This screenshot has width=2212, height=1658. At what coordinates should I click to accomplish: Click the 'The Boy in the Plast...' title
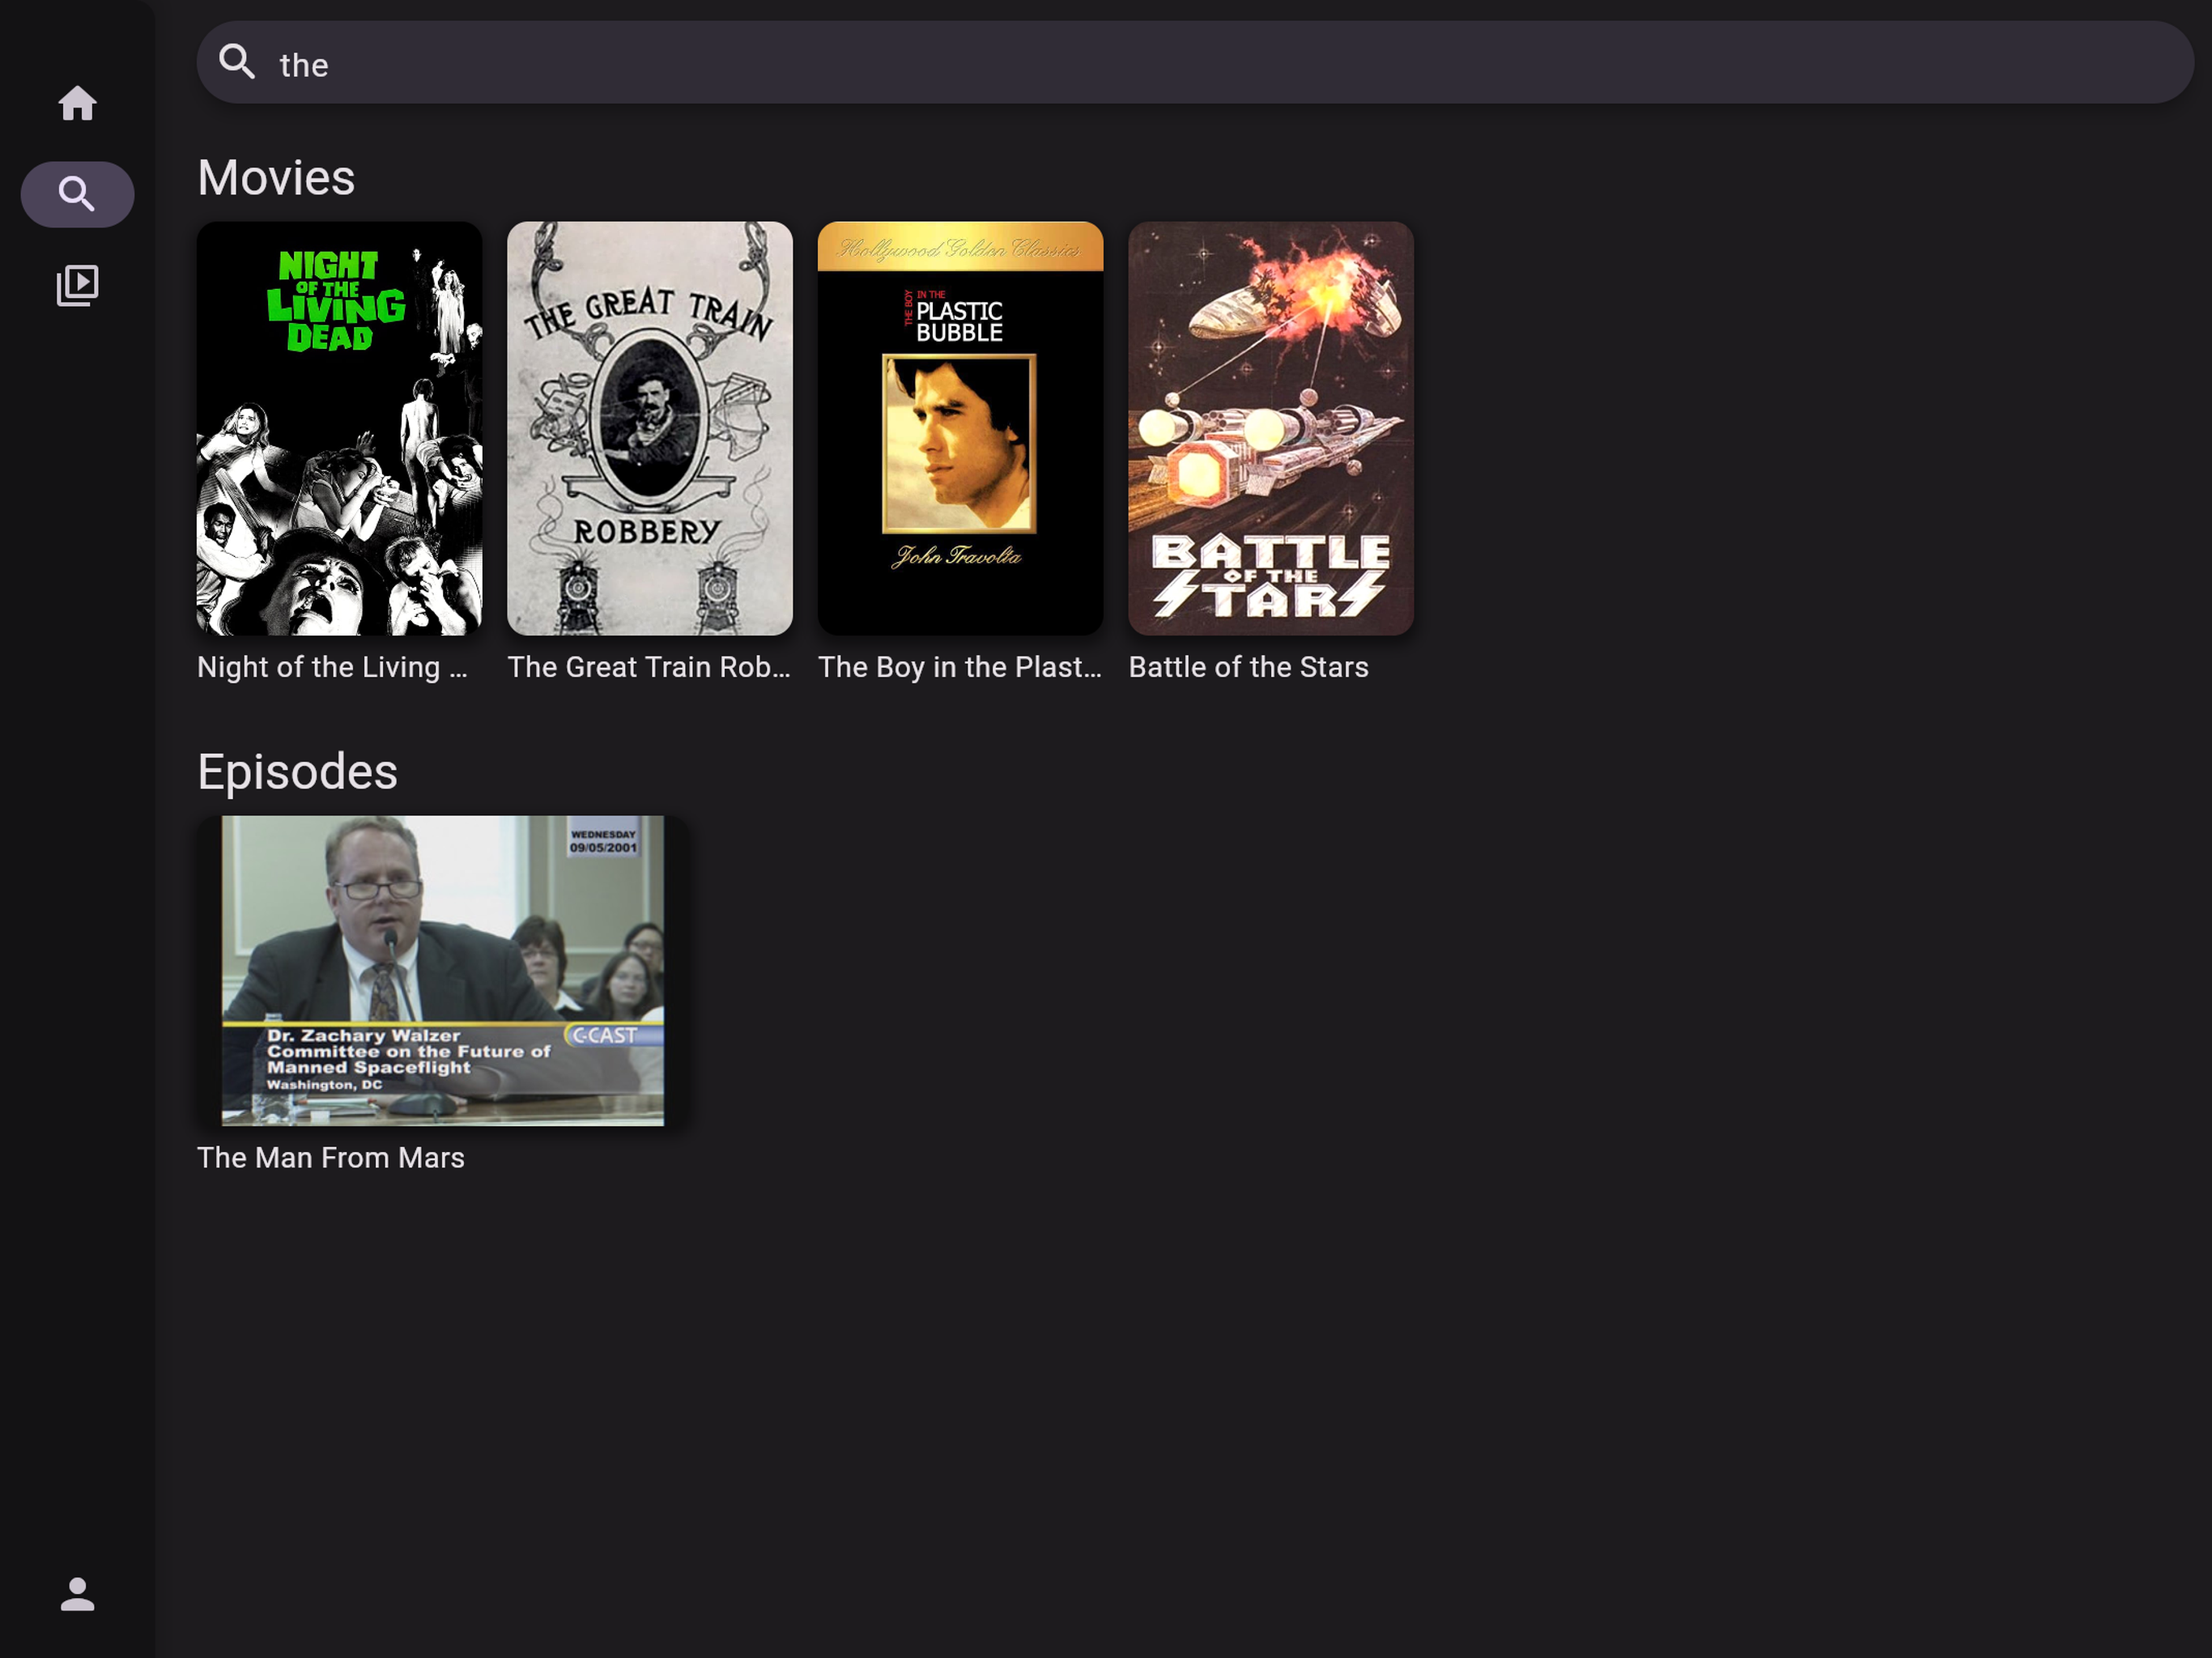960,667
